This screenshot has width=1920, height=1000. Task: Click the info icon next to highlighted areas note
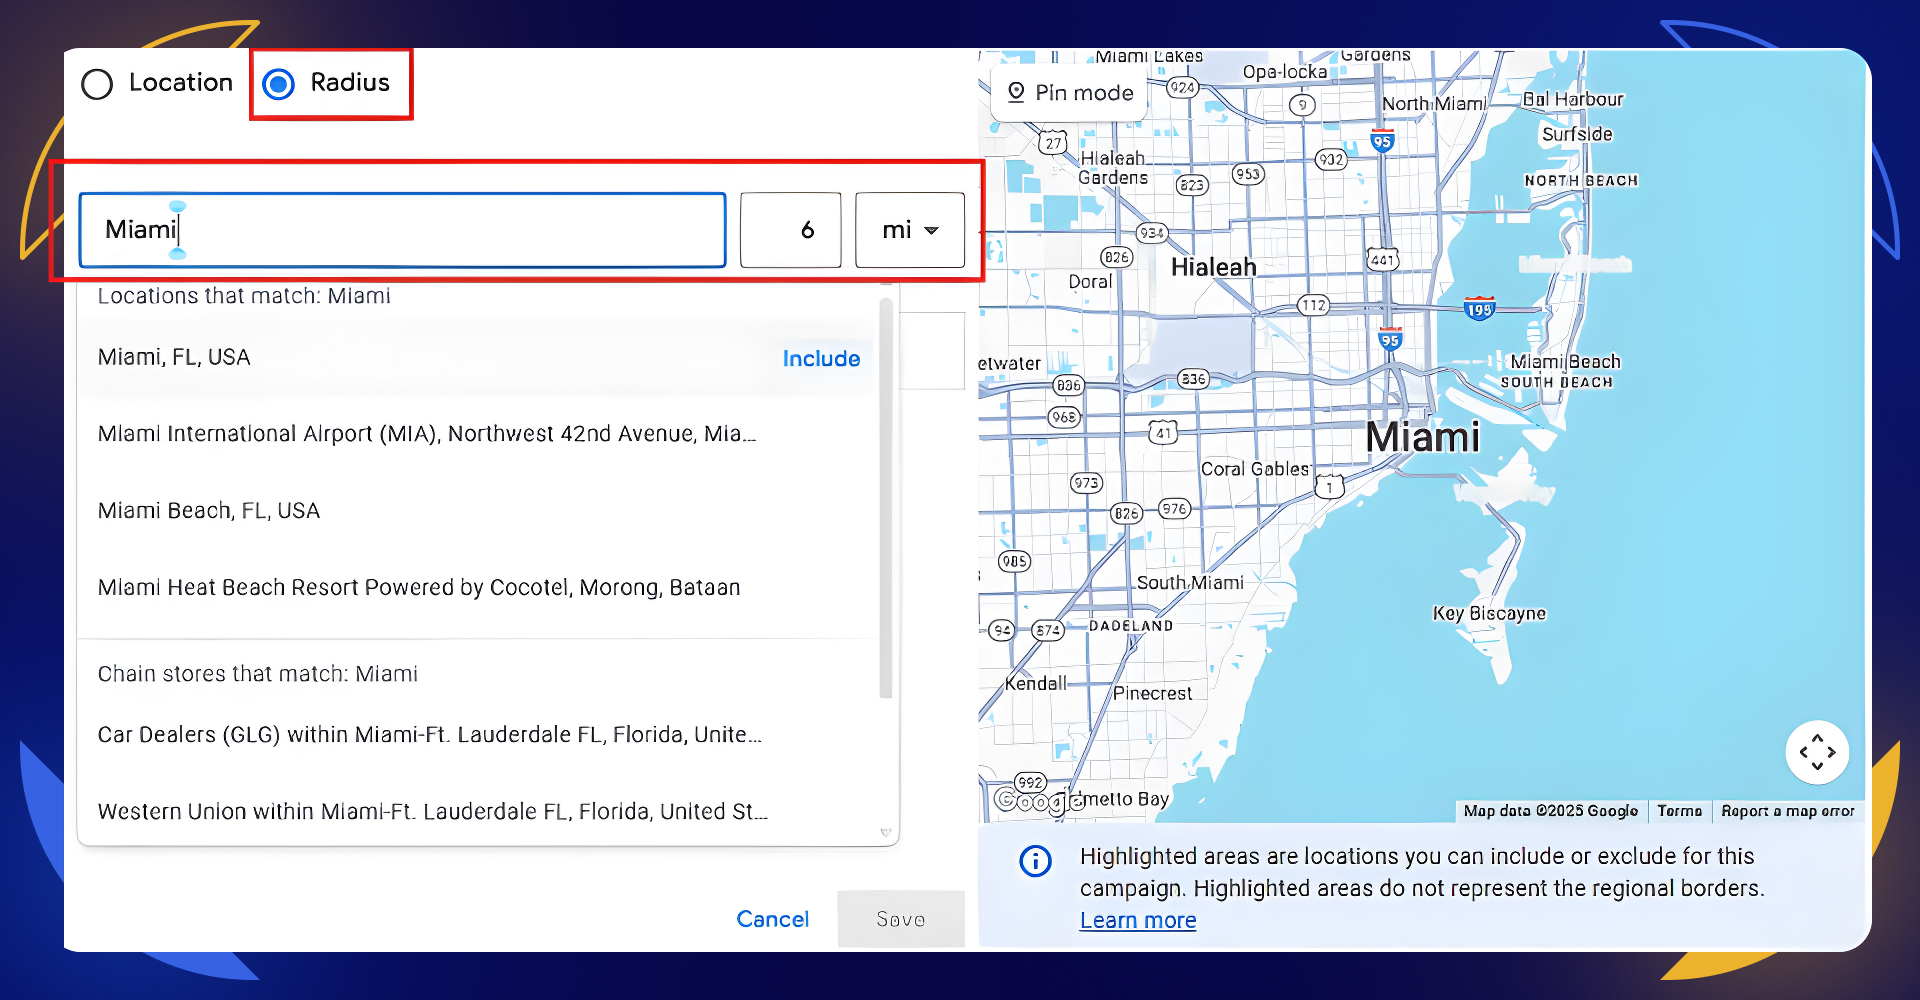pos(1036,861)
